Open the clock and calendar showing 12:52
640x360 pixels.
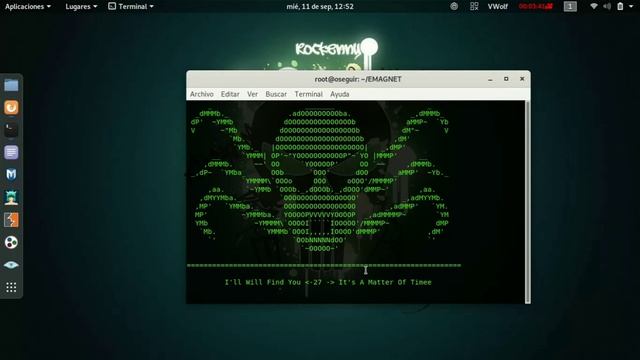(320, 7)
